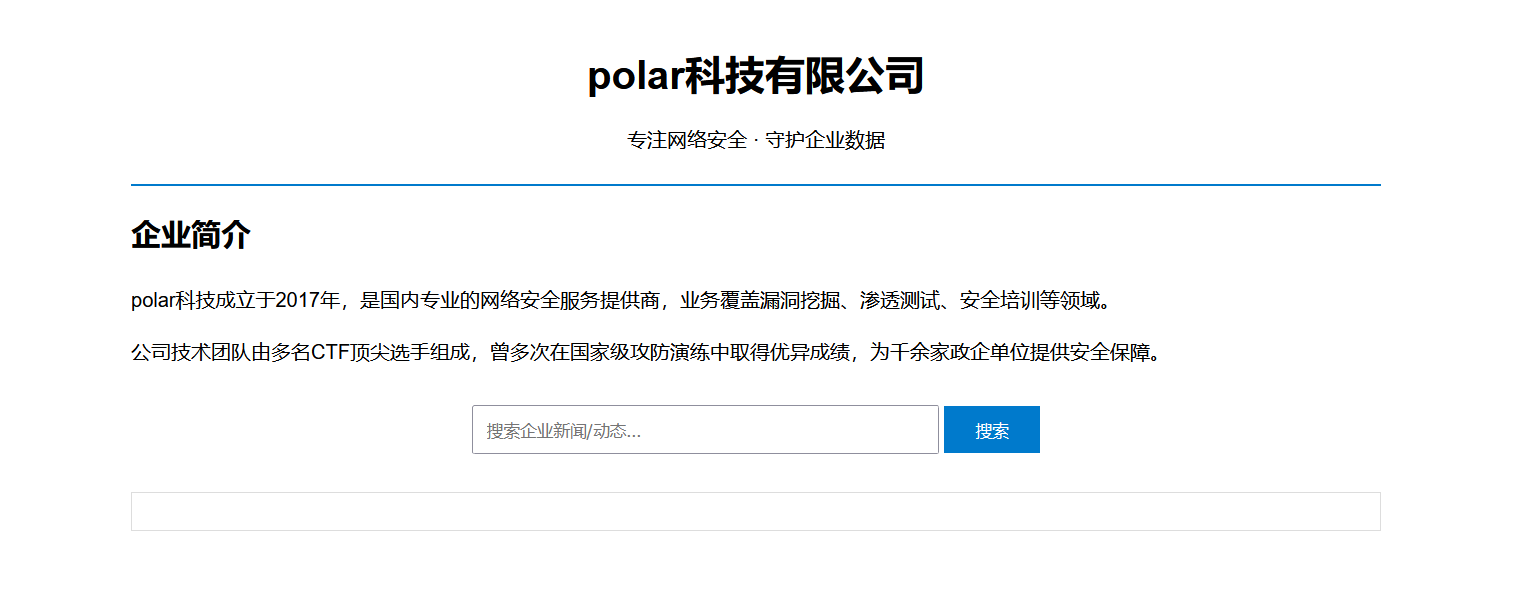Select the polar科技有限公司 page title
1531x600 pixels.
pos(756,76)
